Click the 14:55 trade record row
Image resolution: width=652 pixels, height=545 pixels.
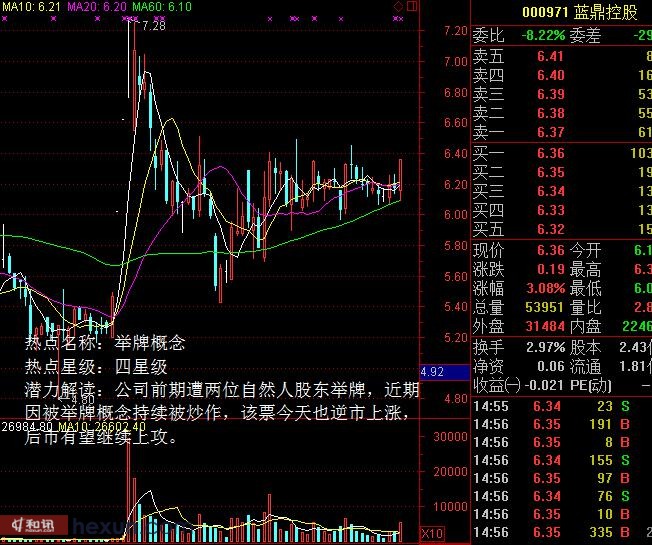pos(560,406)
